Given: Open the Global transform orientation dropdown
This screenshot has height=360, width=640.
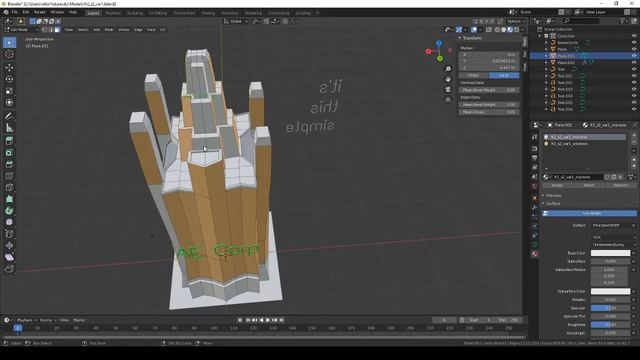Looking at the screenshot, I should click(236, 21).
